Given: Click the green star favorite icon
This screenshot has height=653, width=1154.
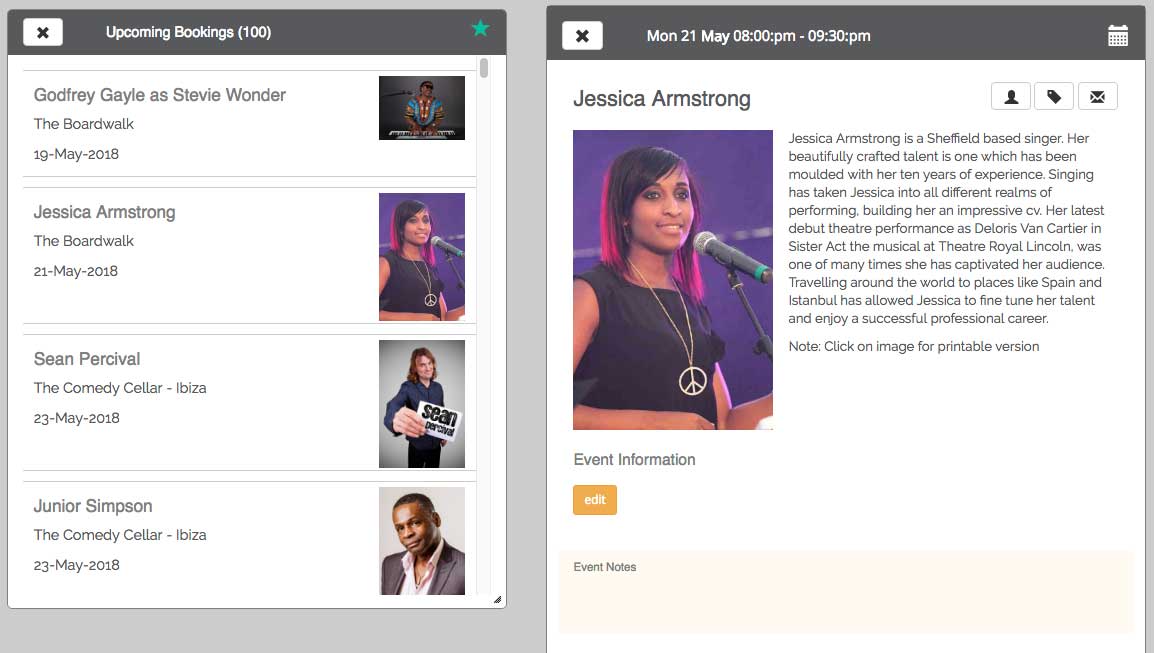Looking at the screenshot, I should pyautogui.click(x=481, y=29).
